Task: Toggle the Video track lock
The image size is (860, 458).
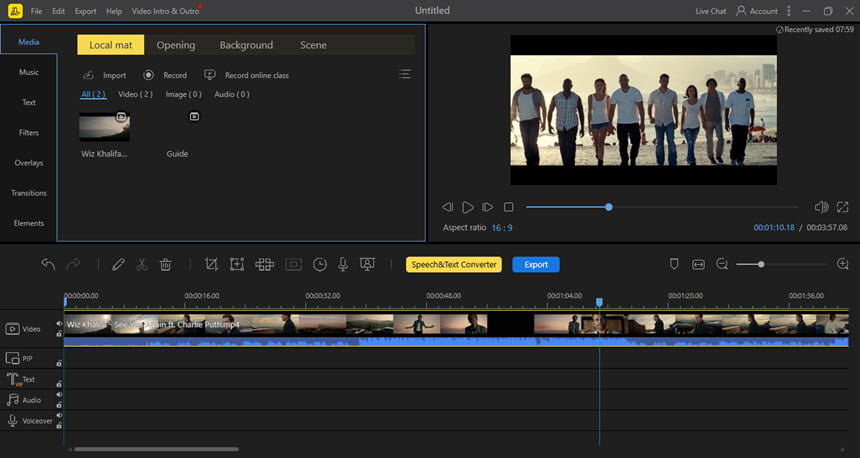Action: pyautogui.click(x=59, y=333)
